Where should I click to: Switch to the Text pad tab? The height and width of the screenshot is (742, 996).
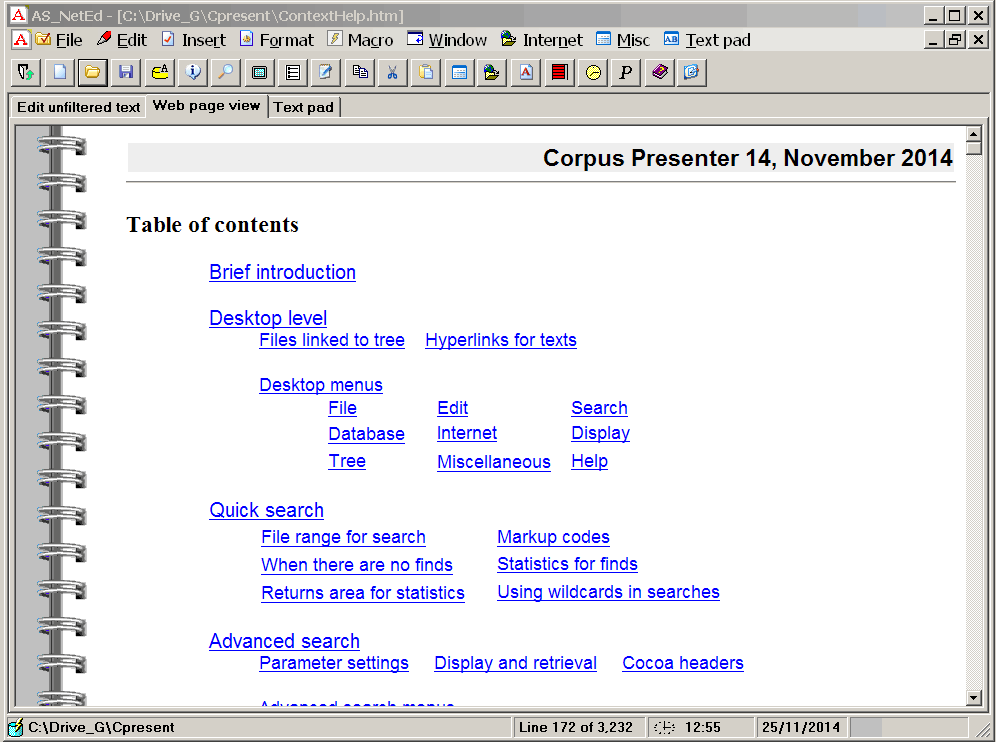pyautogui.click(x=303, y=107)
